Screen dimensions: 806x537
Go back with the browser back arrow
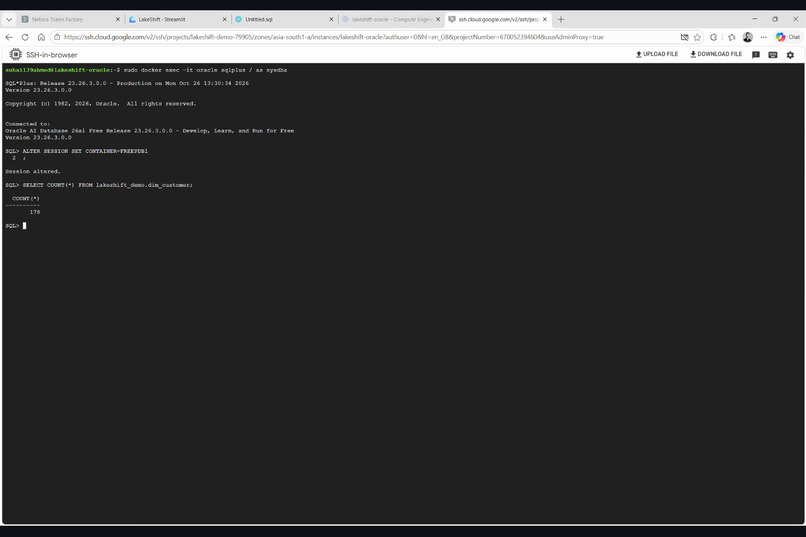coord(9,37)
